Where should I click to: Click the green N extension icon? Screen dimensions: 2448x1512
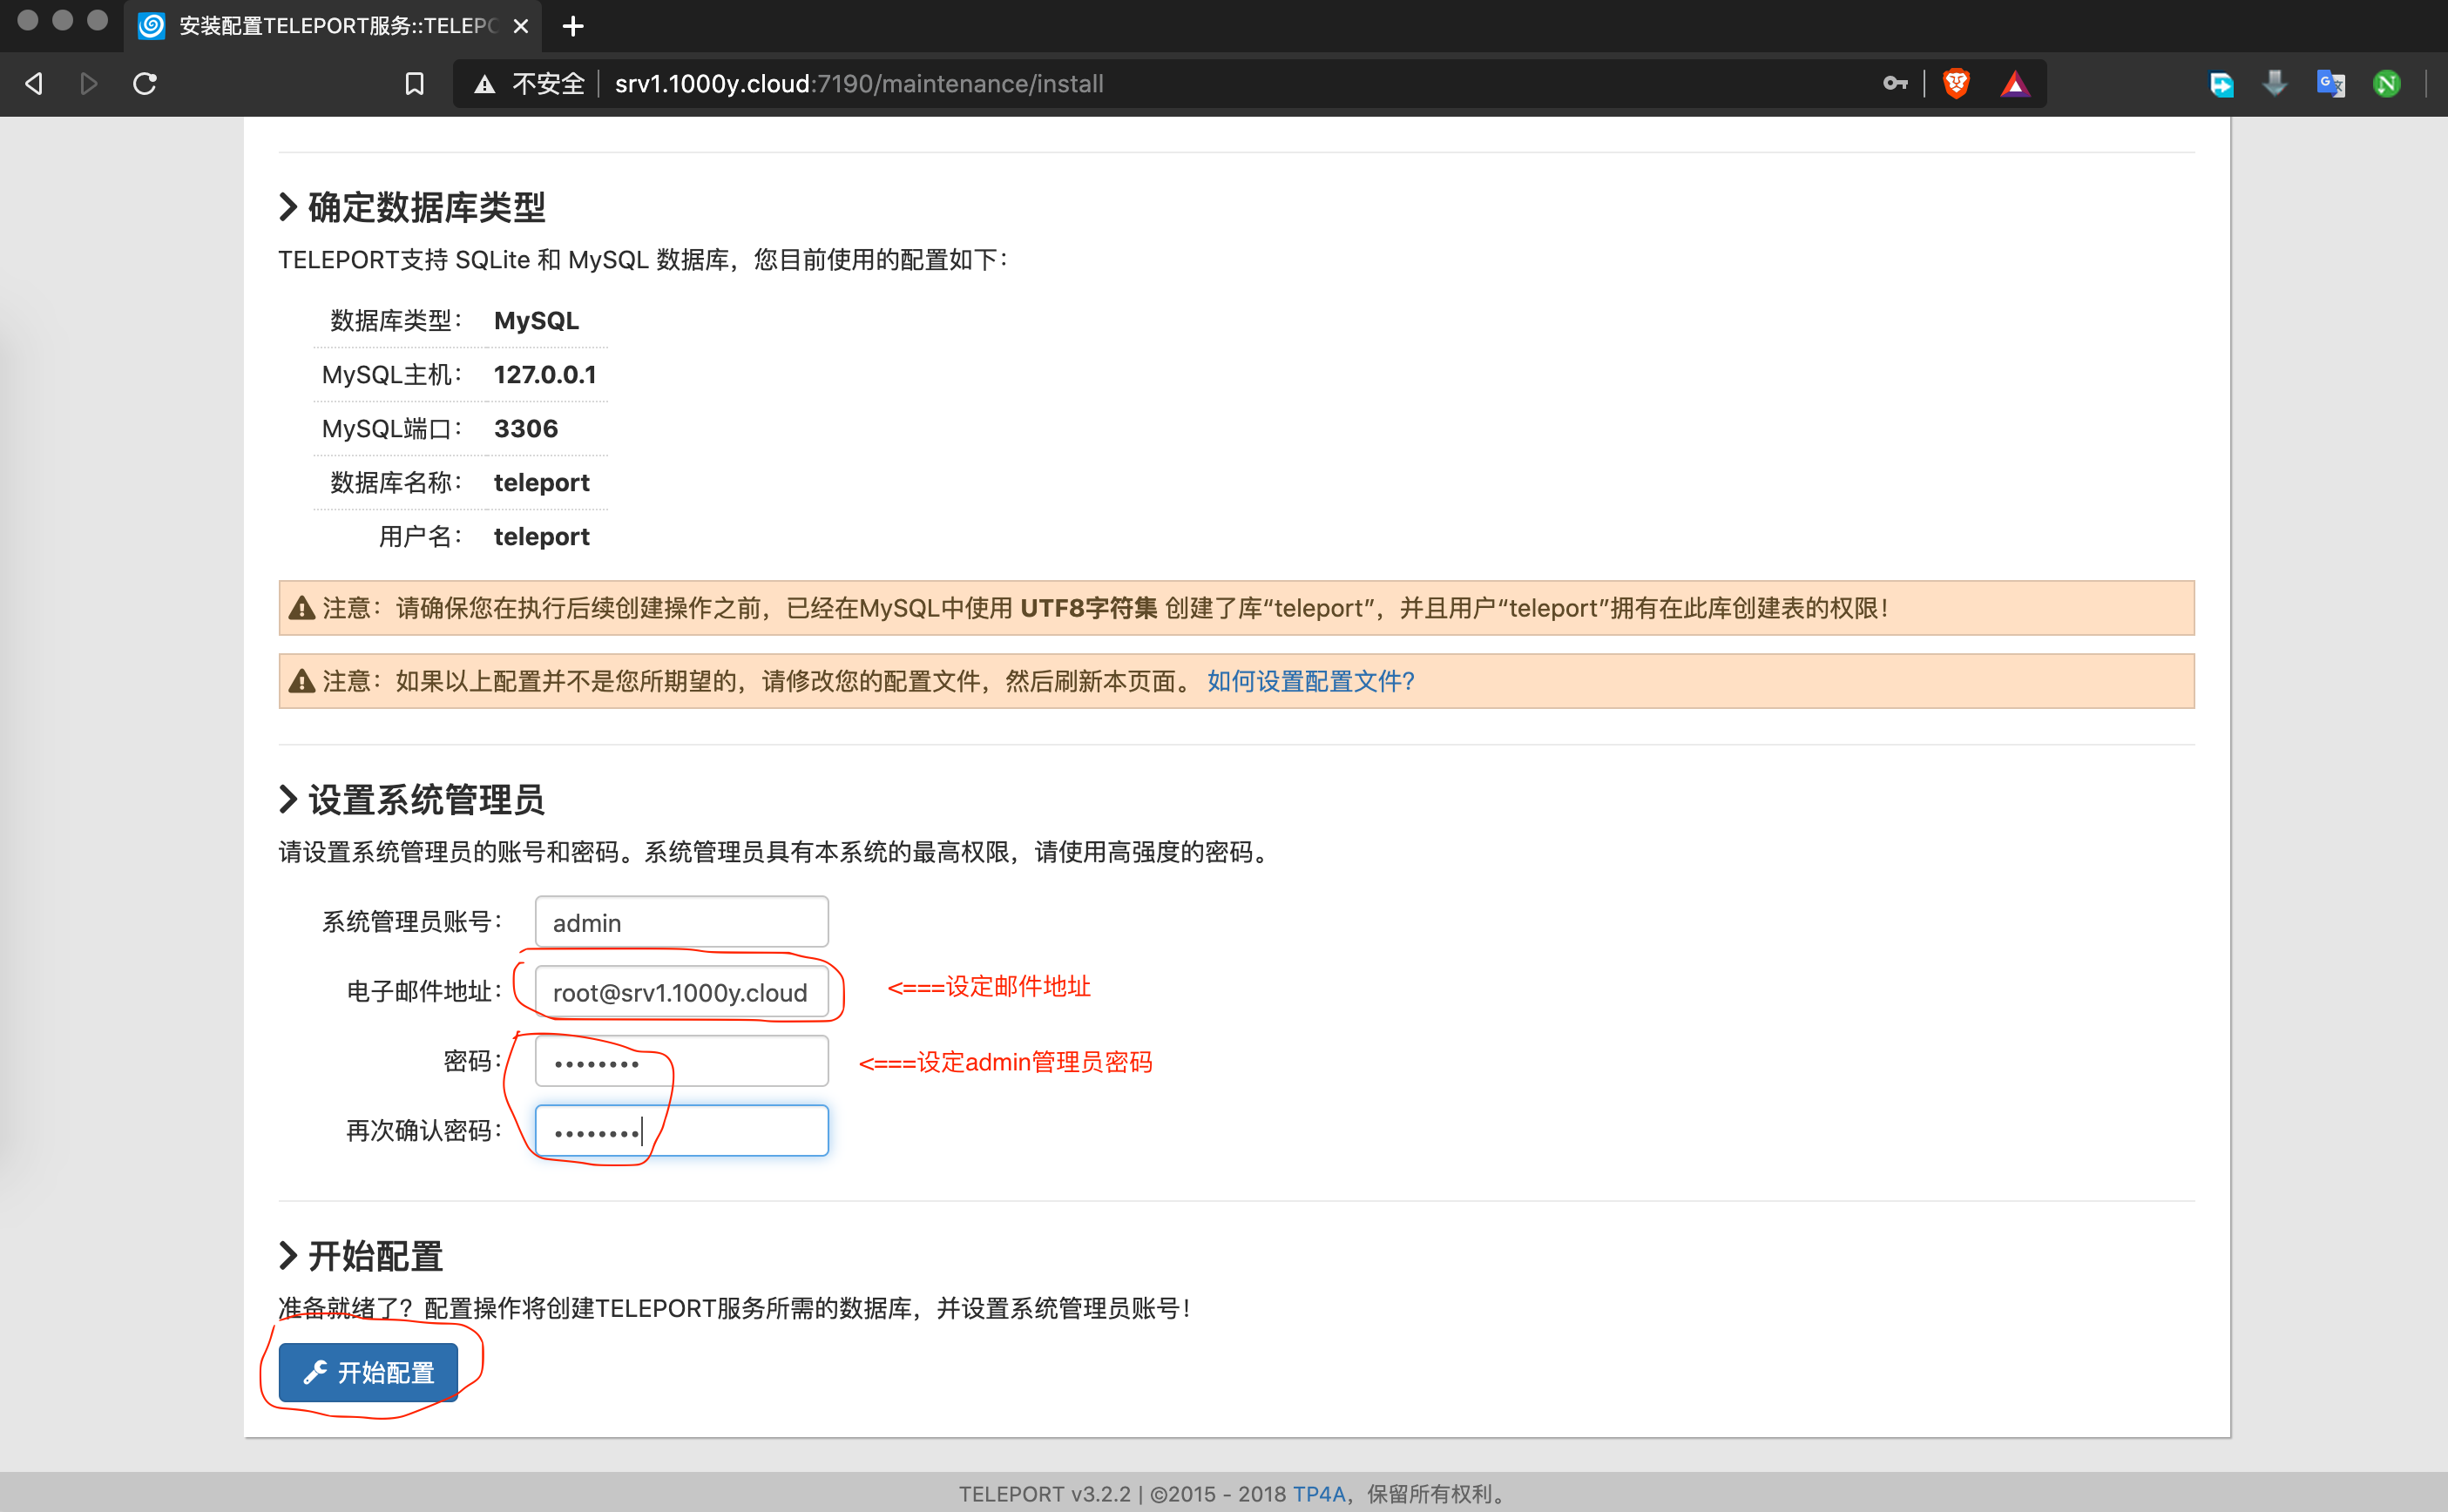click(2387, 84)
